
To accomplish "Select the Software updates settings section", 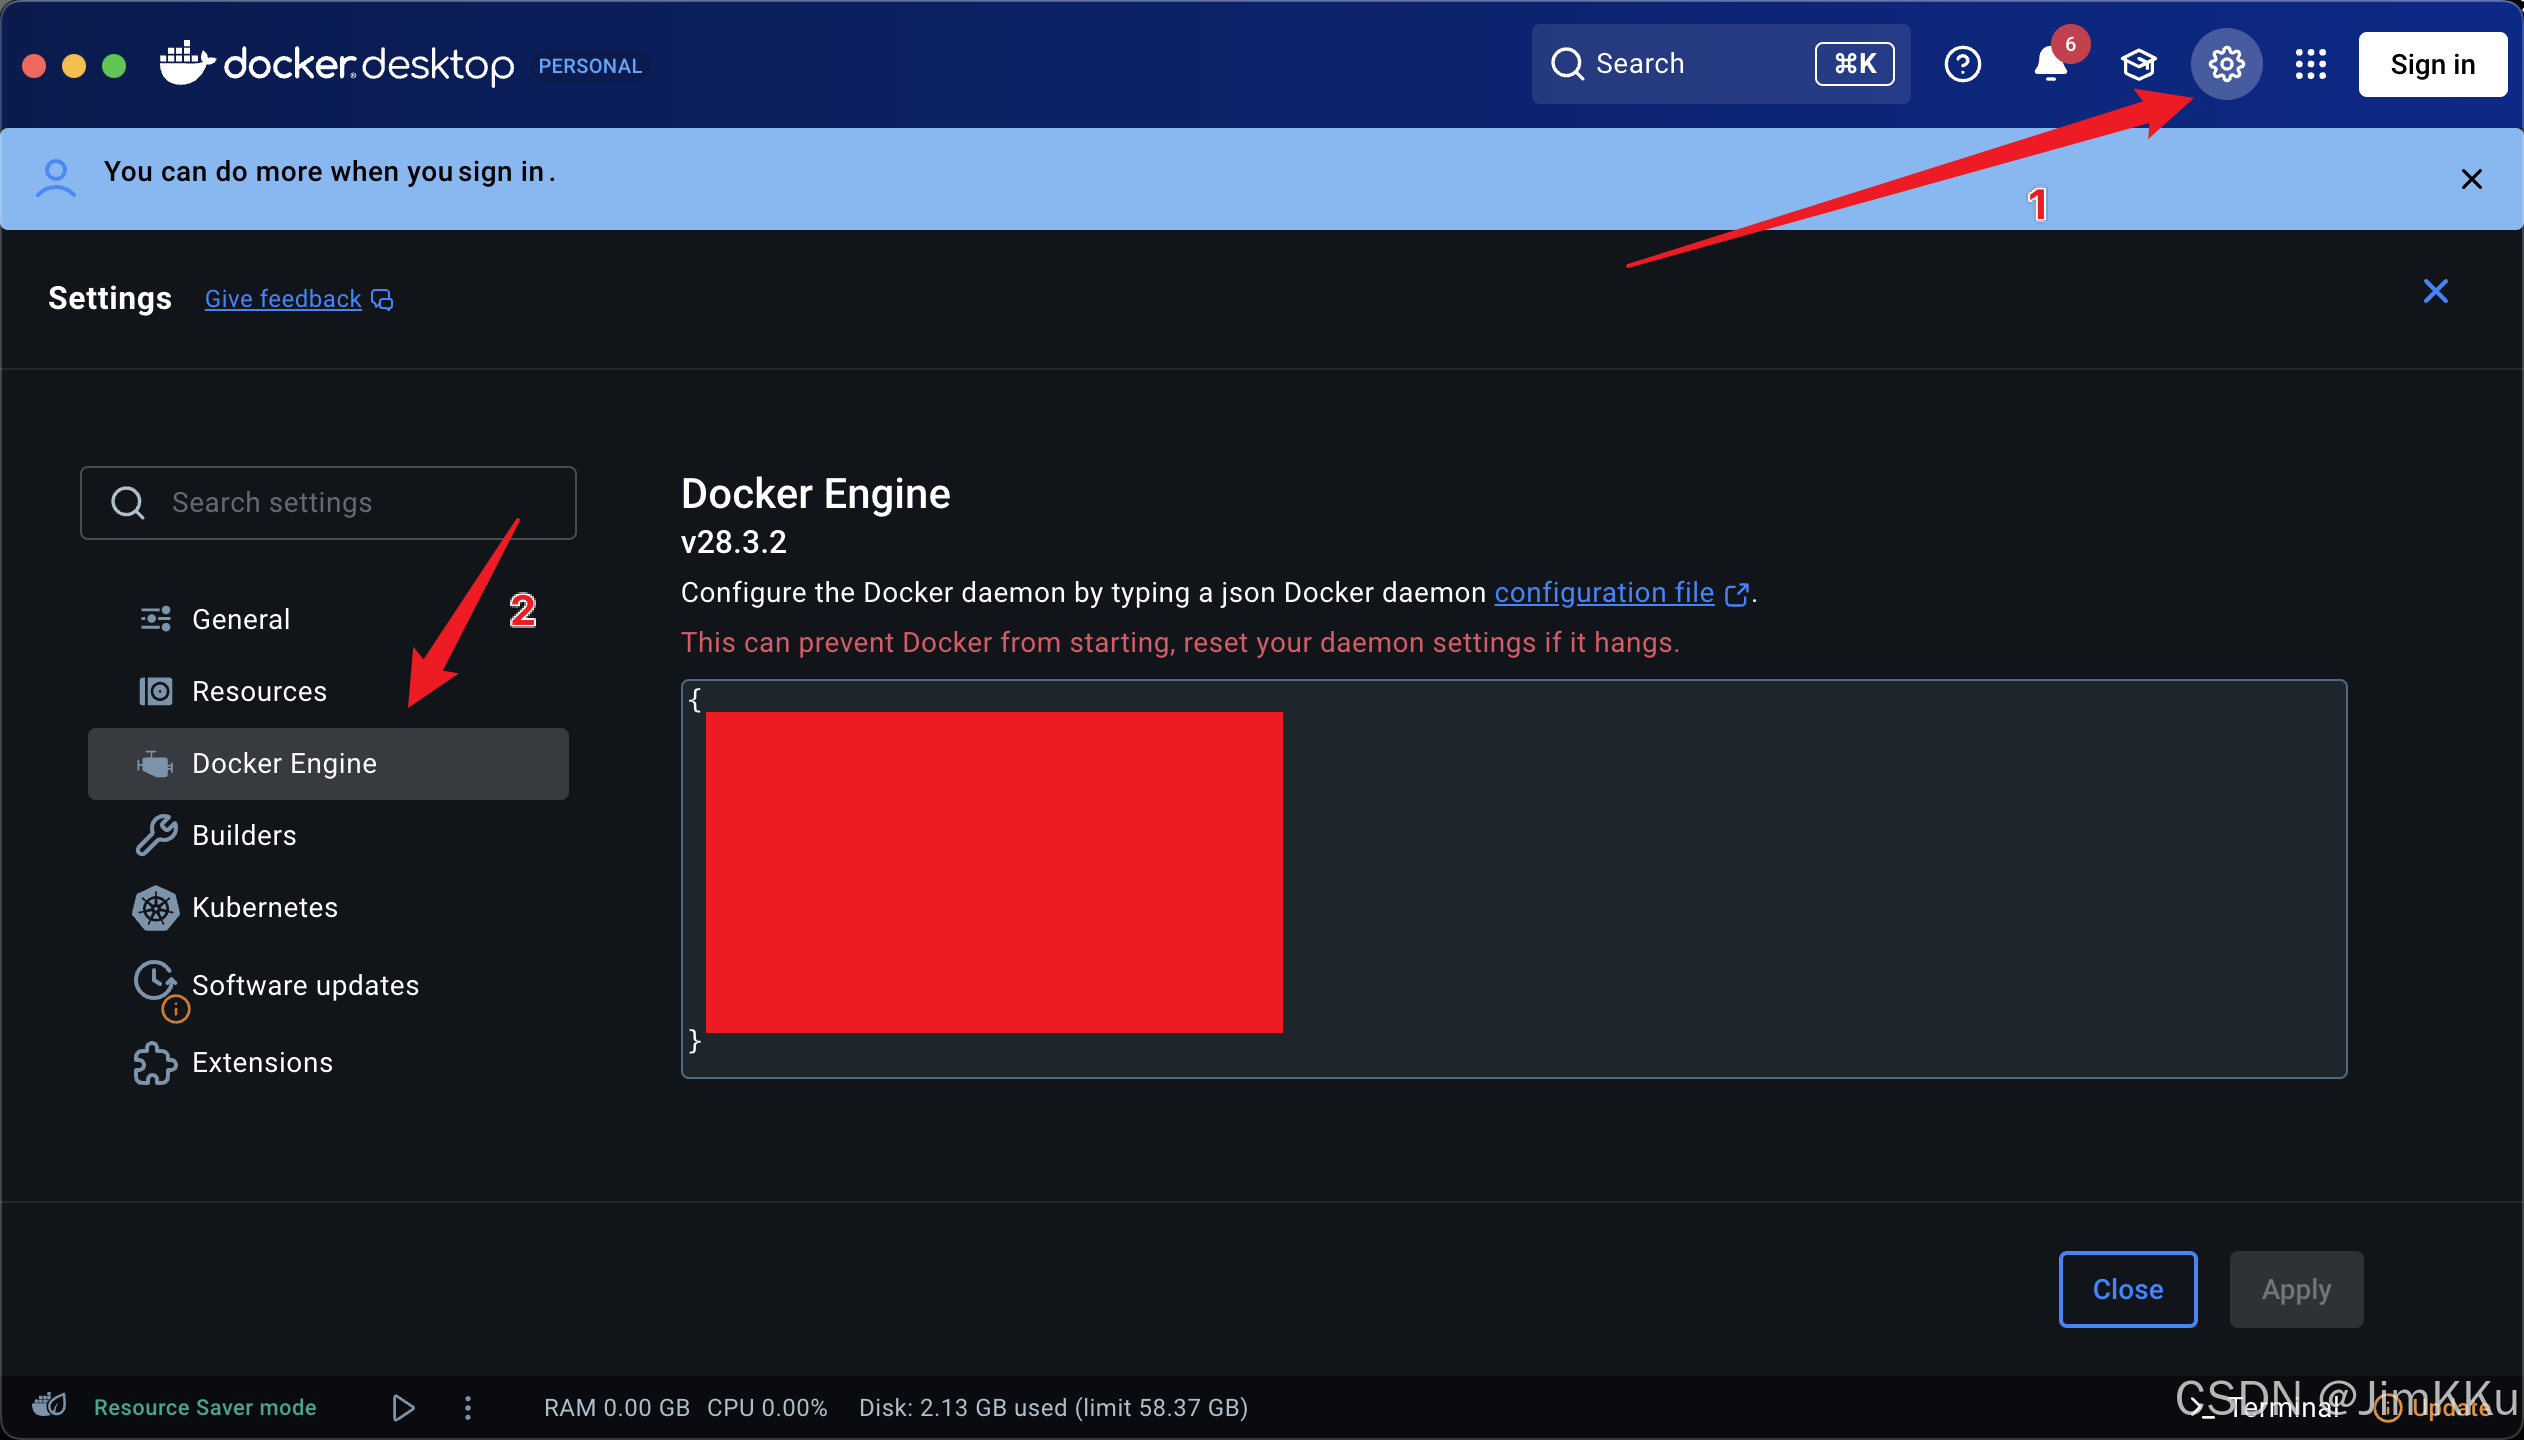I will pyautogui.click(x=328, y=985).
